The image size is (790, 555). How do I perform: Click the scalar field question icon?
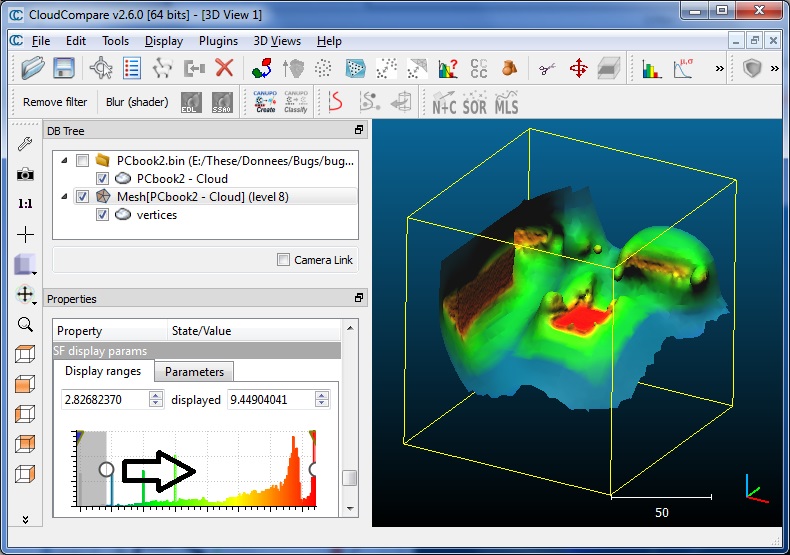tap(448, 67)
